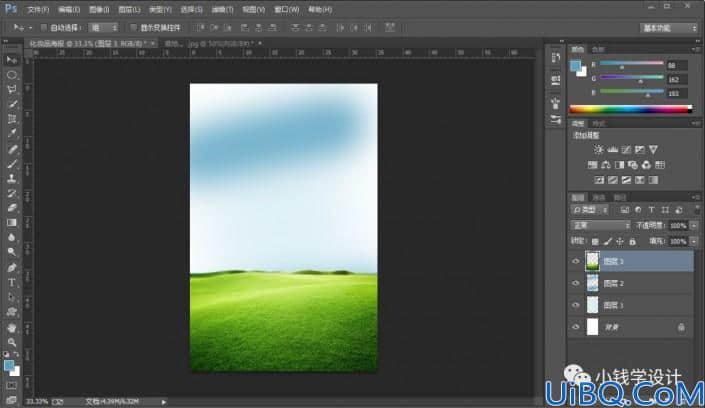The height and width of the screenshot is (408, 705).
Task: Select the Lasso tool
Action: [12, 89]
